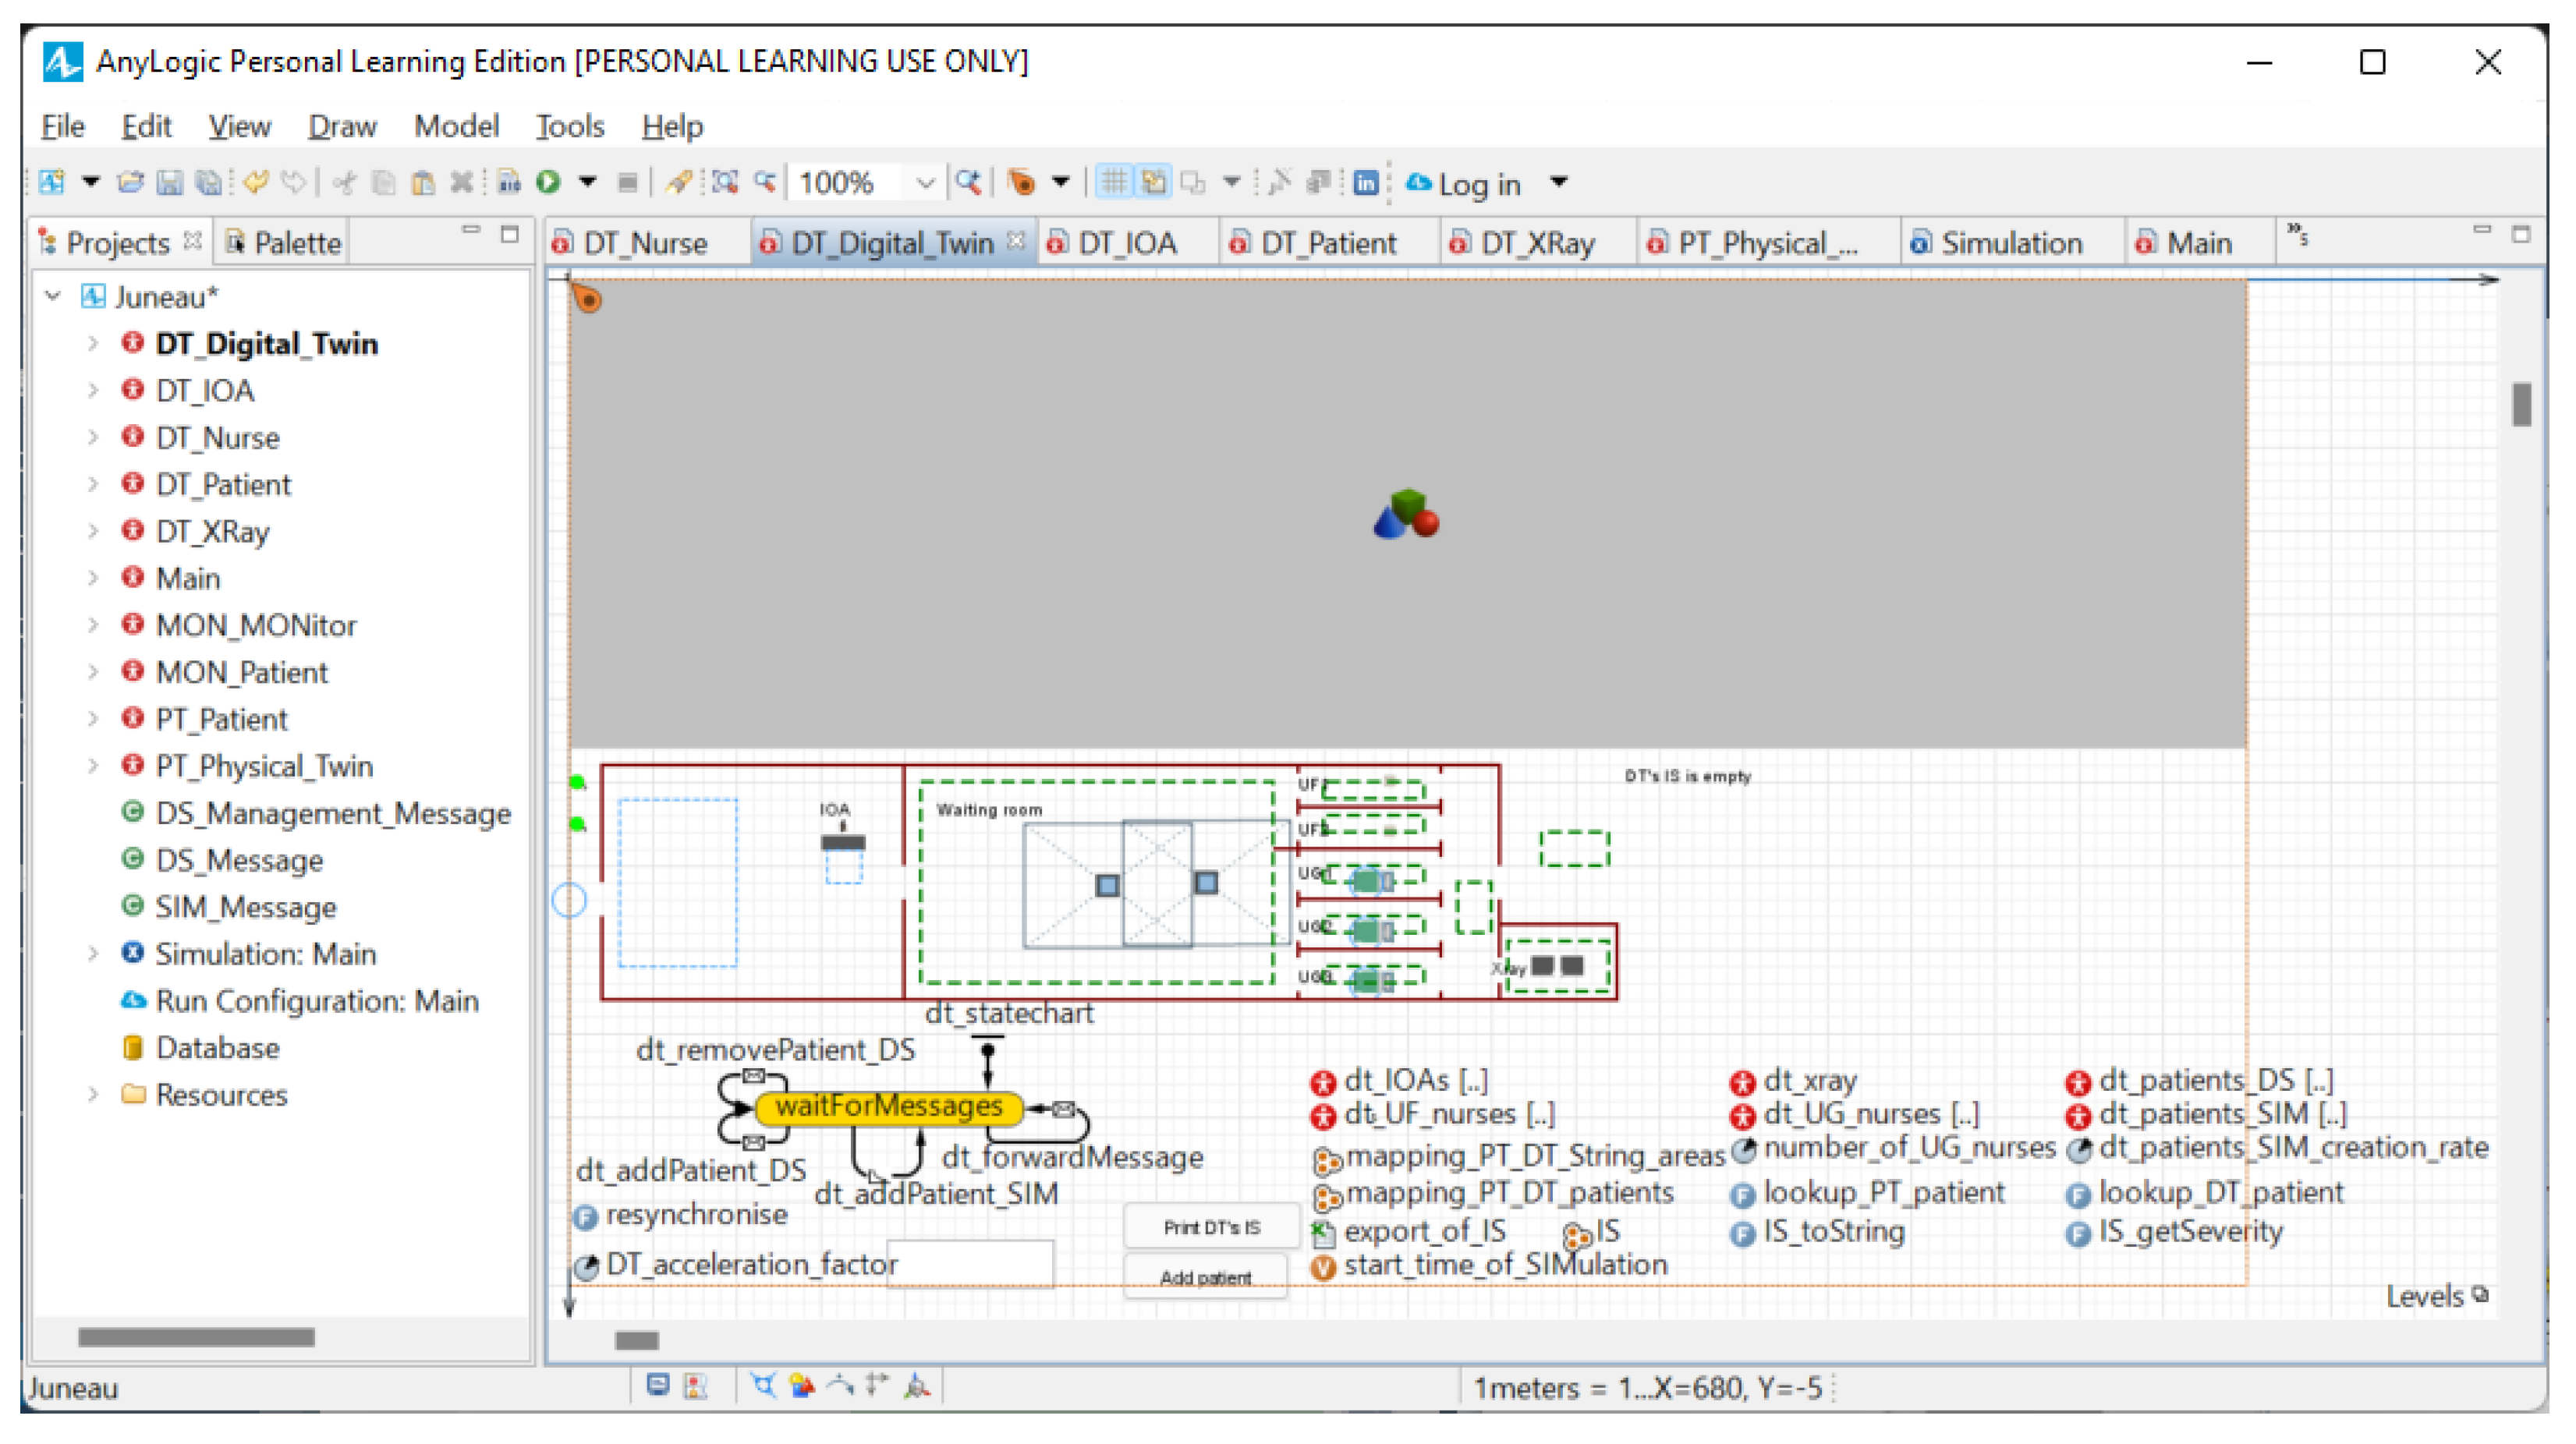This screenshot has width=2576, height=1444.
Task: Click the Paste clipboard toolbar icon
Action: [423, 182]
